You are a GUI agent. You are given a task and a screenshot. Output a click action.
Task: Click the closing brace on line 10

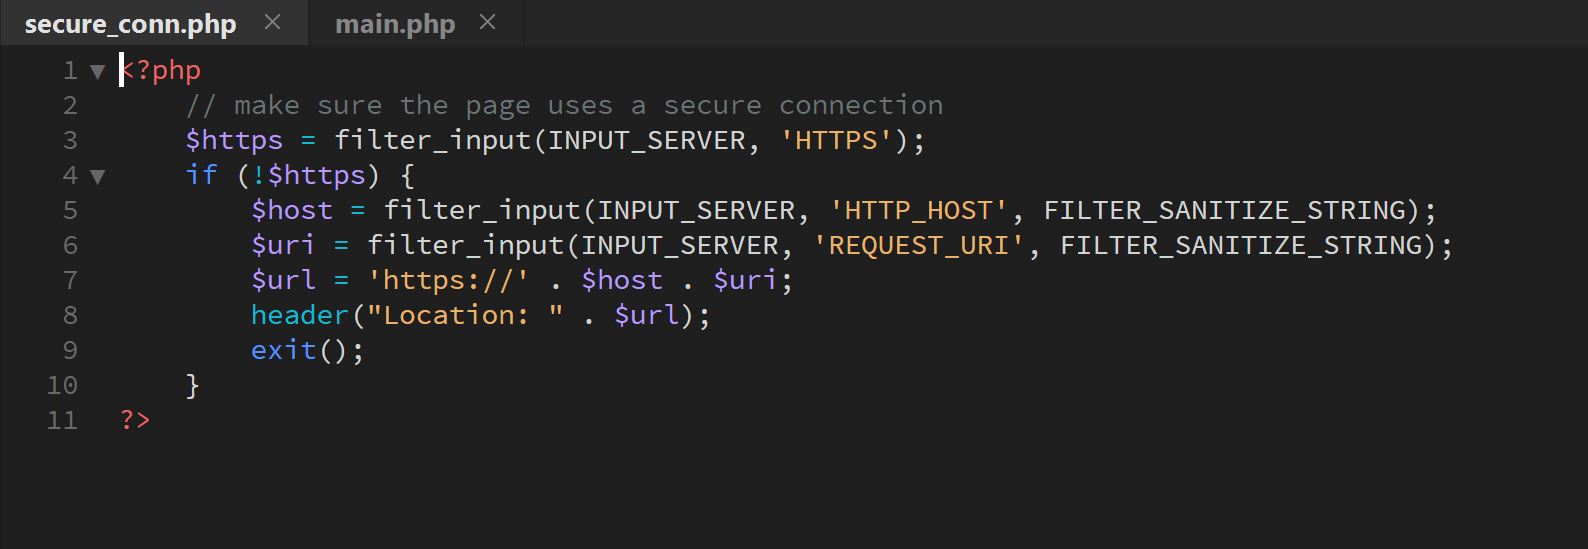[193, 385]
